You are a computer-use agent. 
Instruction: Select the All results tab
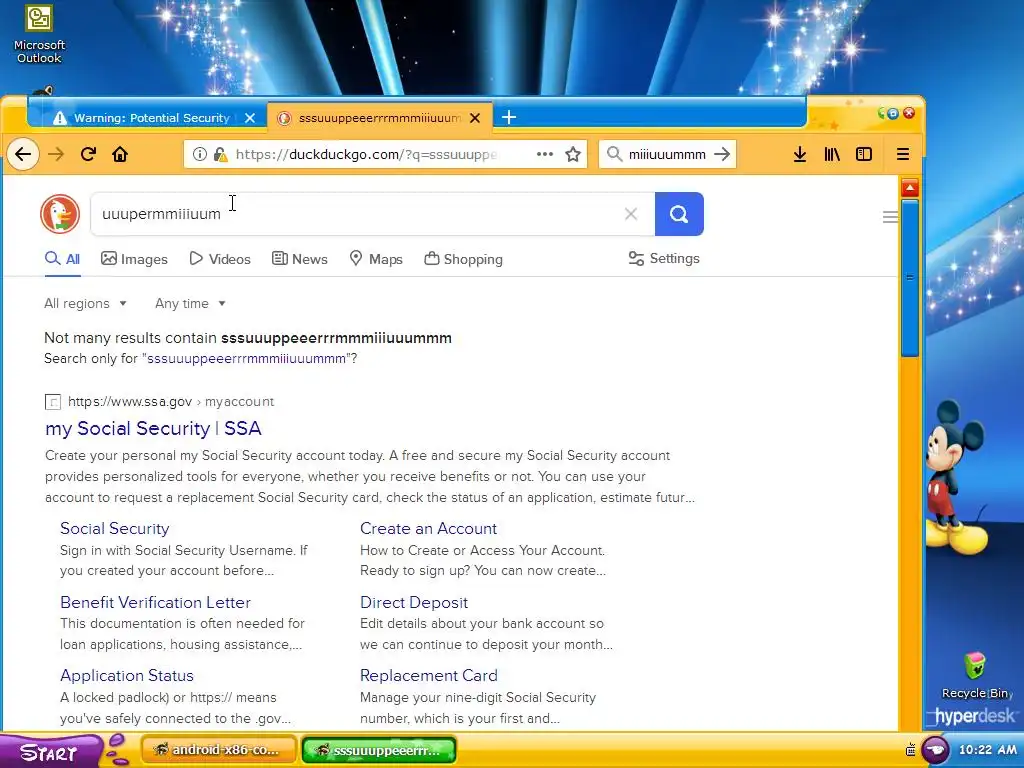(63, 259)
